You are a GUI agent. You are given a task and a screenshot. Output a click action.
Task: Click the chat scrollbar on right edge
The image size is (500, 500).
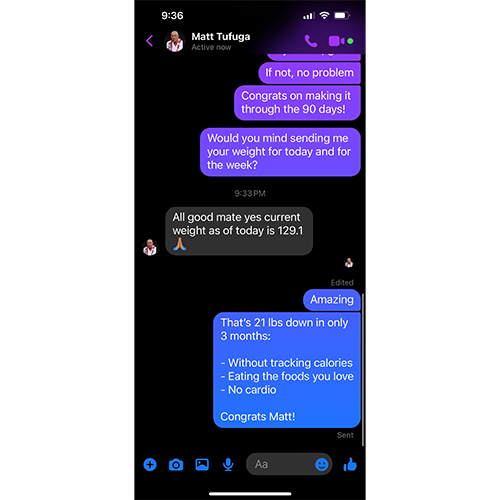tap(363, 369)
